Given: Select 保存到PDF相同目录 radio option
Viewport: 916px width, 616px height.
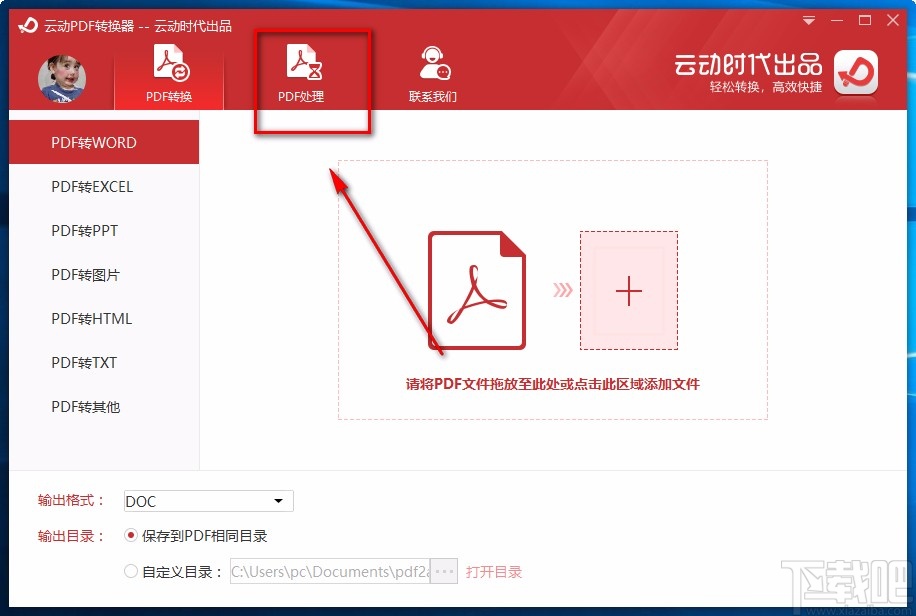Looking at the screenshot, I should pos(131,536).
